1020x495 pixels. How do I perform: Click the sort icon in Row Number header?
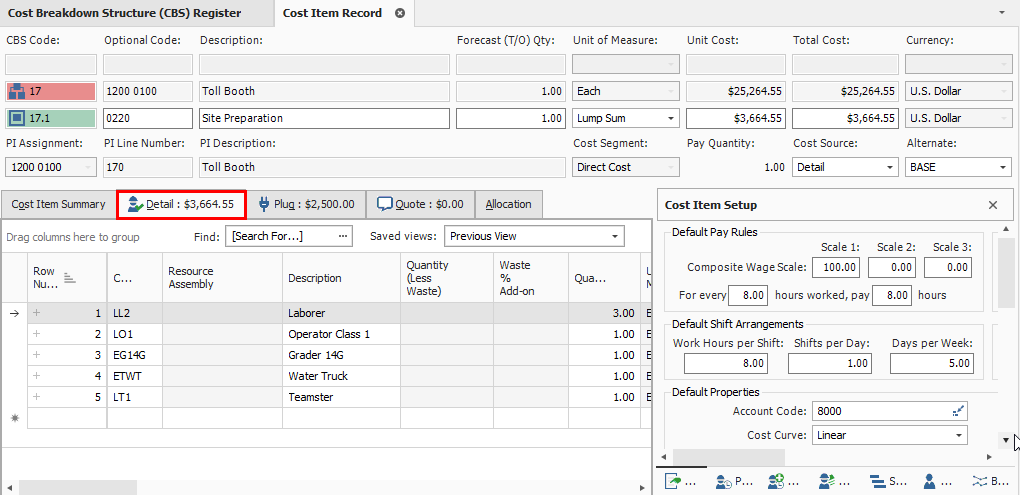coord(70,277)
